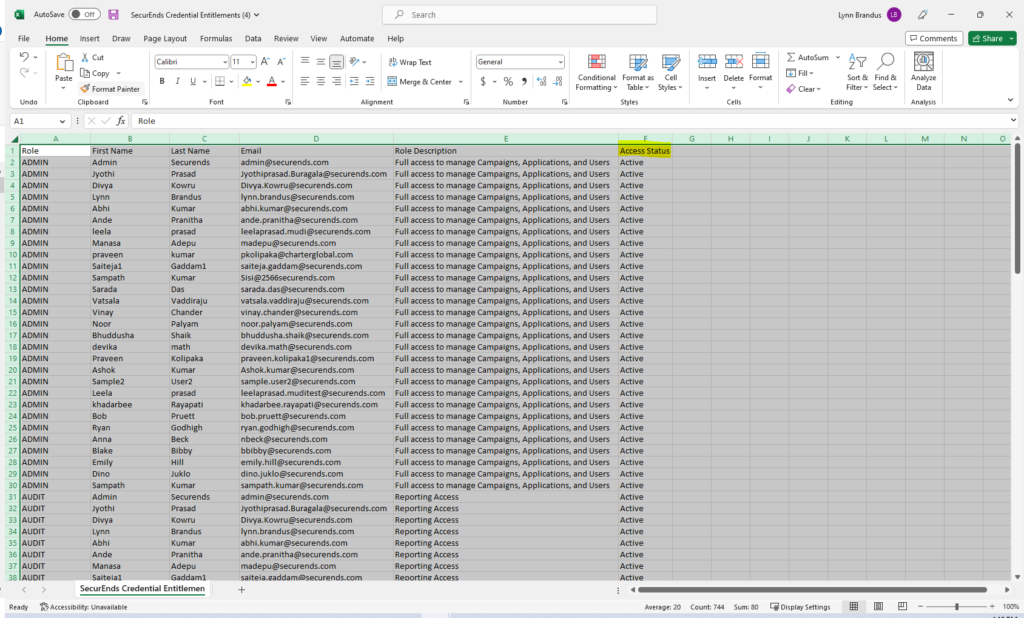The image size is (1024, 618).
Task: Toggle the AutoSave switch
Action: [x=84, y=14]
